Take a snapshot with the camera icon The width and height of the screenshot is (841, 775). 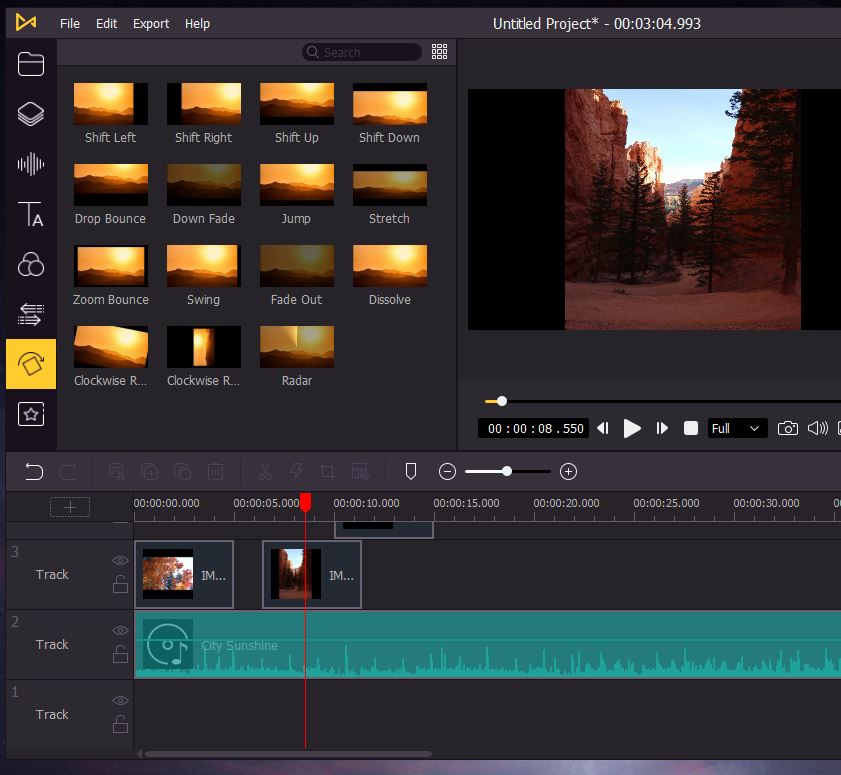pyautogui.click(x=788, y=428)
